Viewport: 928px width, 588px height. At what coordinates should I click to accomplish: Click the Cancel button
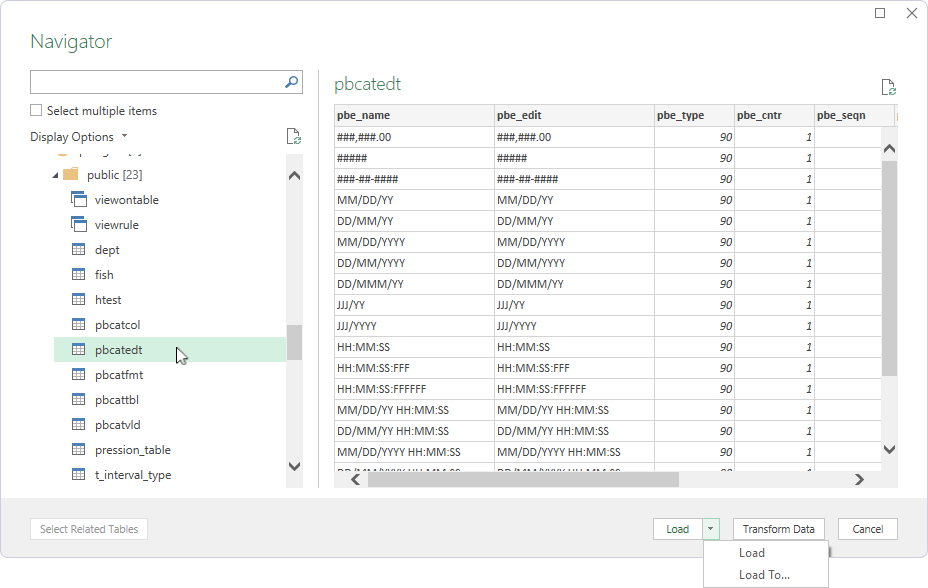pyautogui.click(x=867, y=529)
